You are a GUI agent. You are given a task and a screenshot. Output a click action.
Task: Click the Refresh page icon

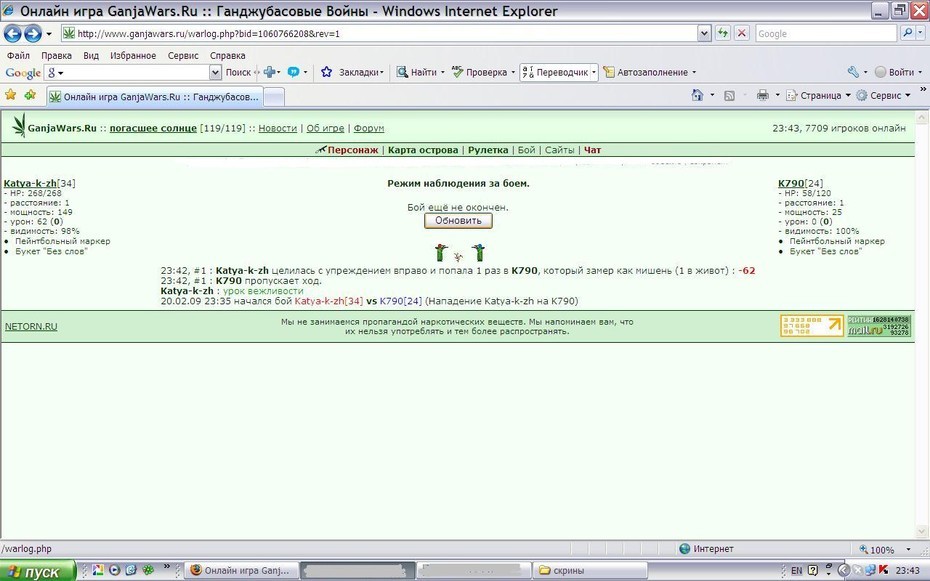(x=722, y=33)
